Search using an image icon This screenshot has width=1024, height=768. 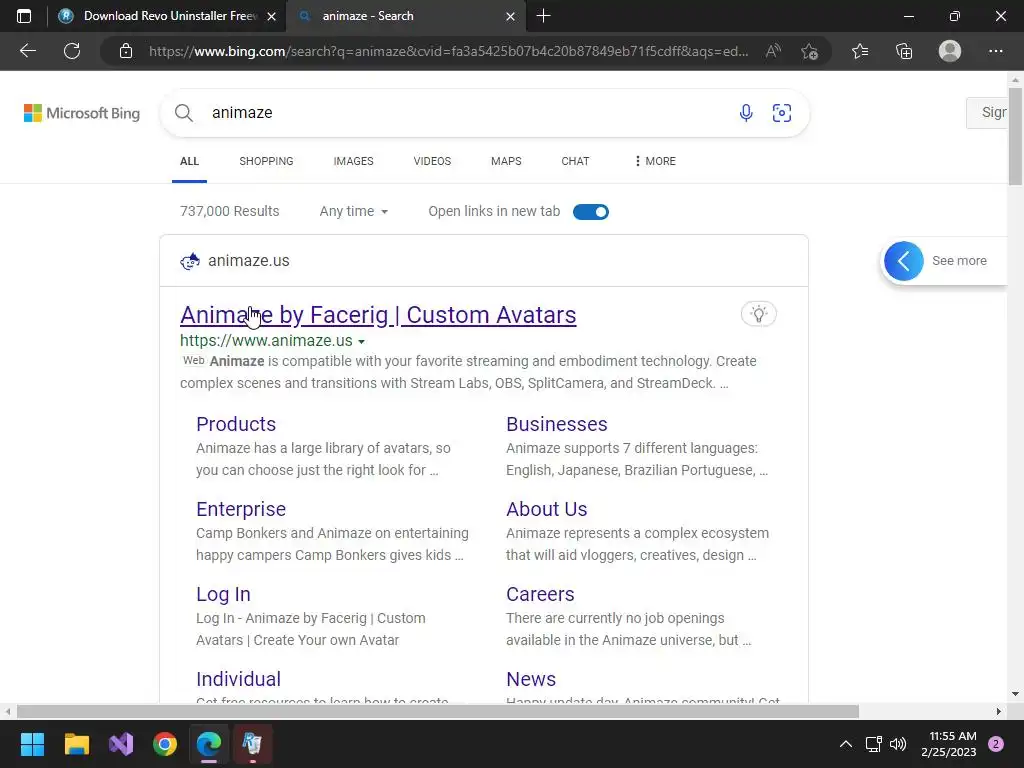[x=782, y=113]
